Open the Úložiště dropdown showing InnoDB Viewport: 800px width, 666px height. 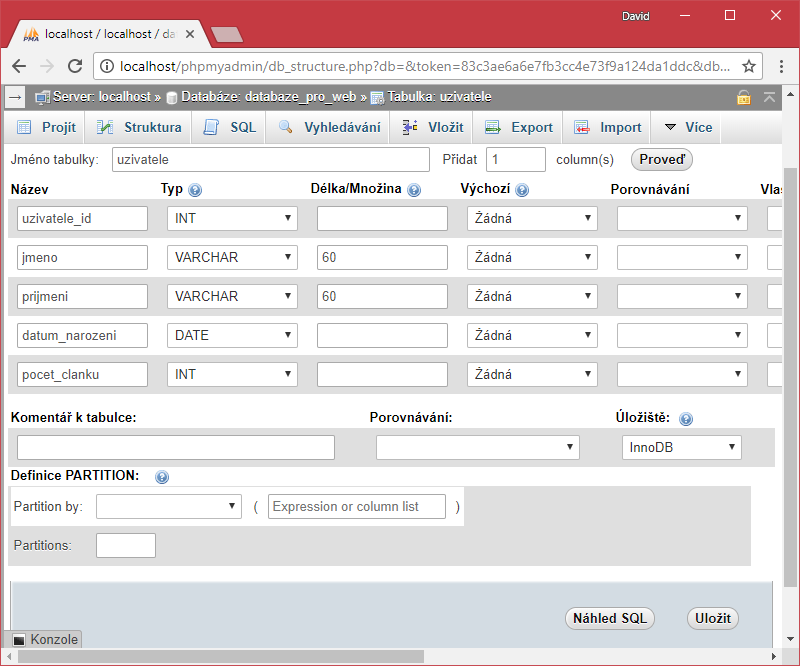(681, 447)
